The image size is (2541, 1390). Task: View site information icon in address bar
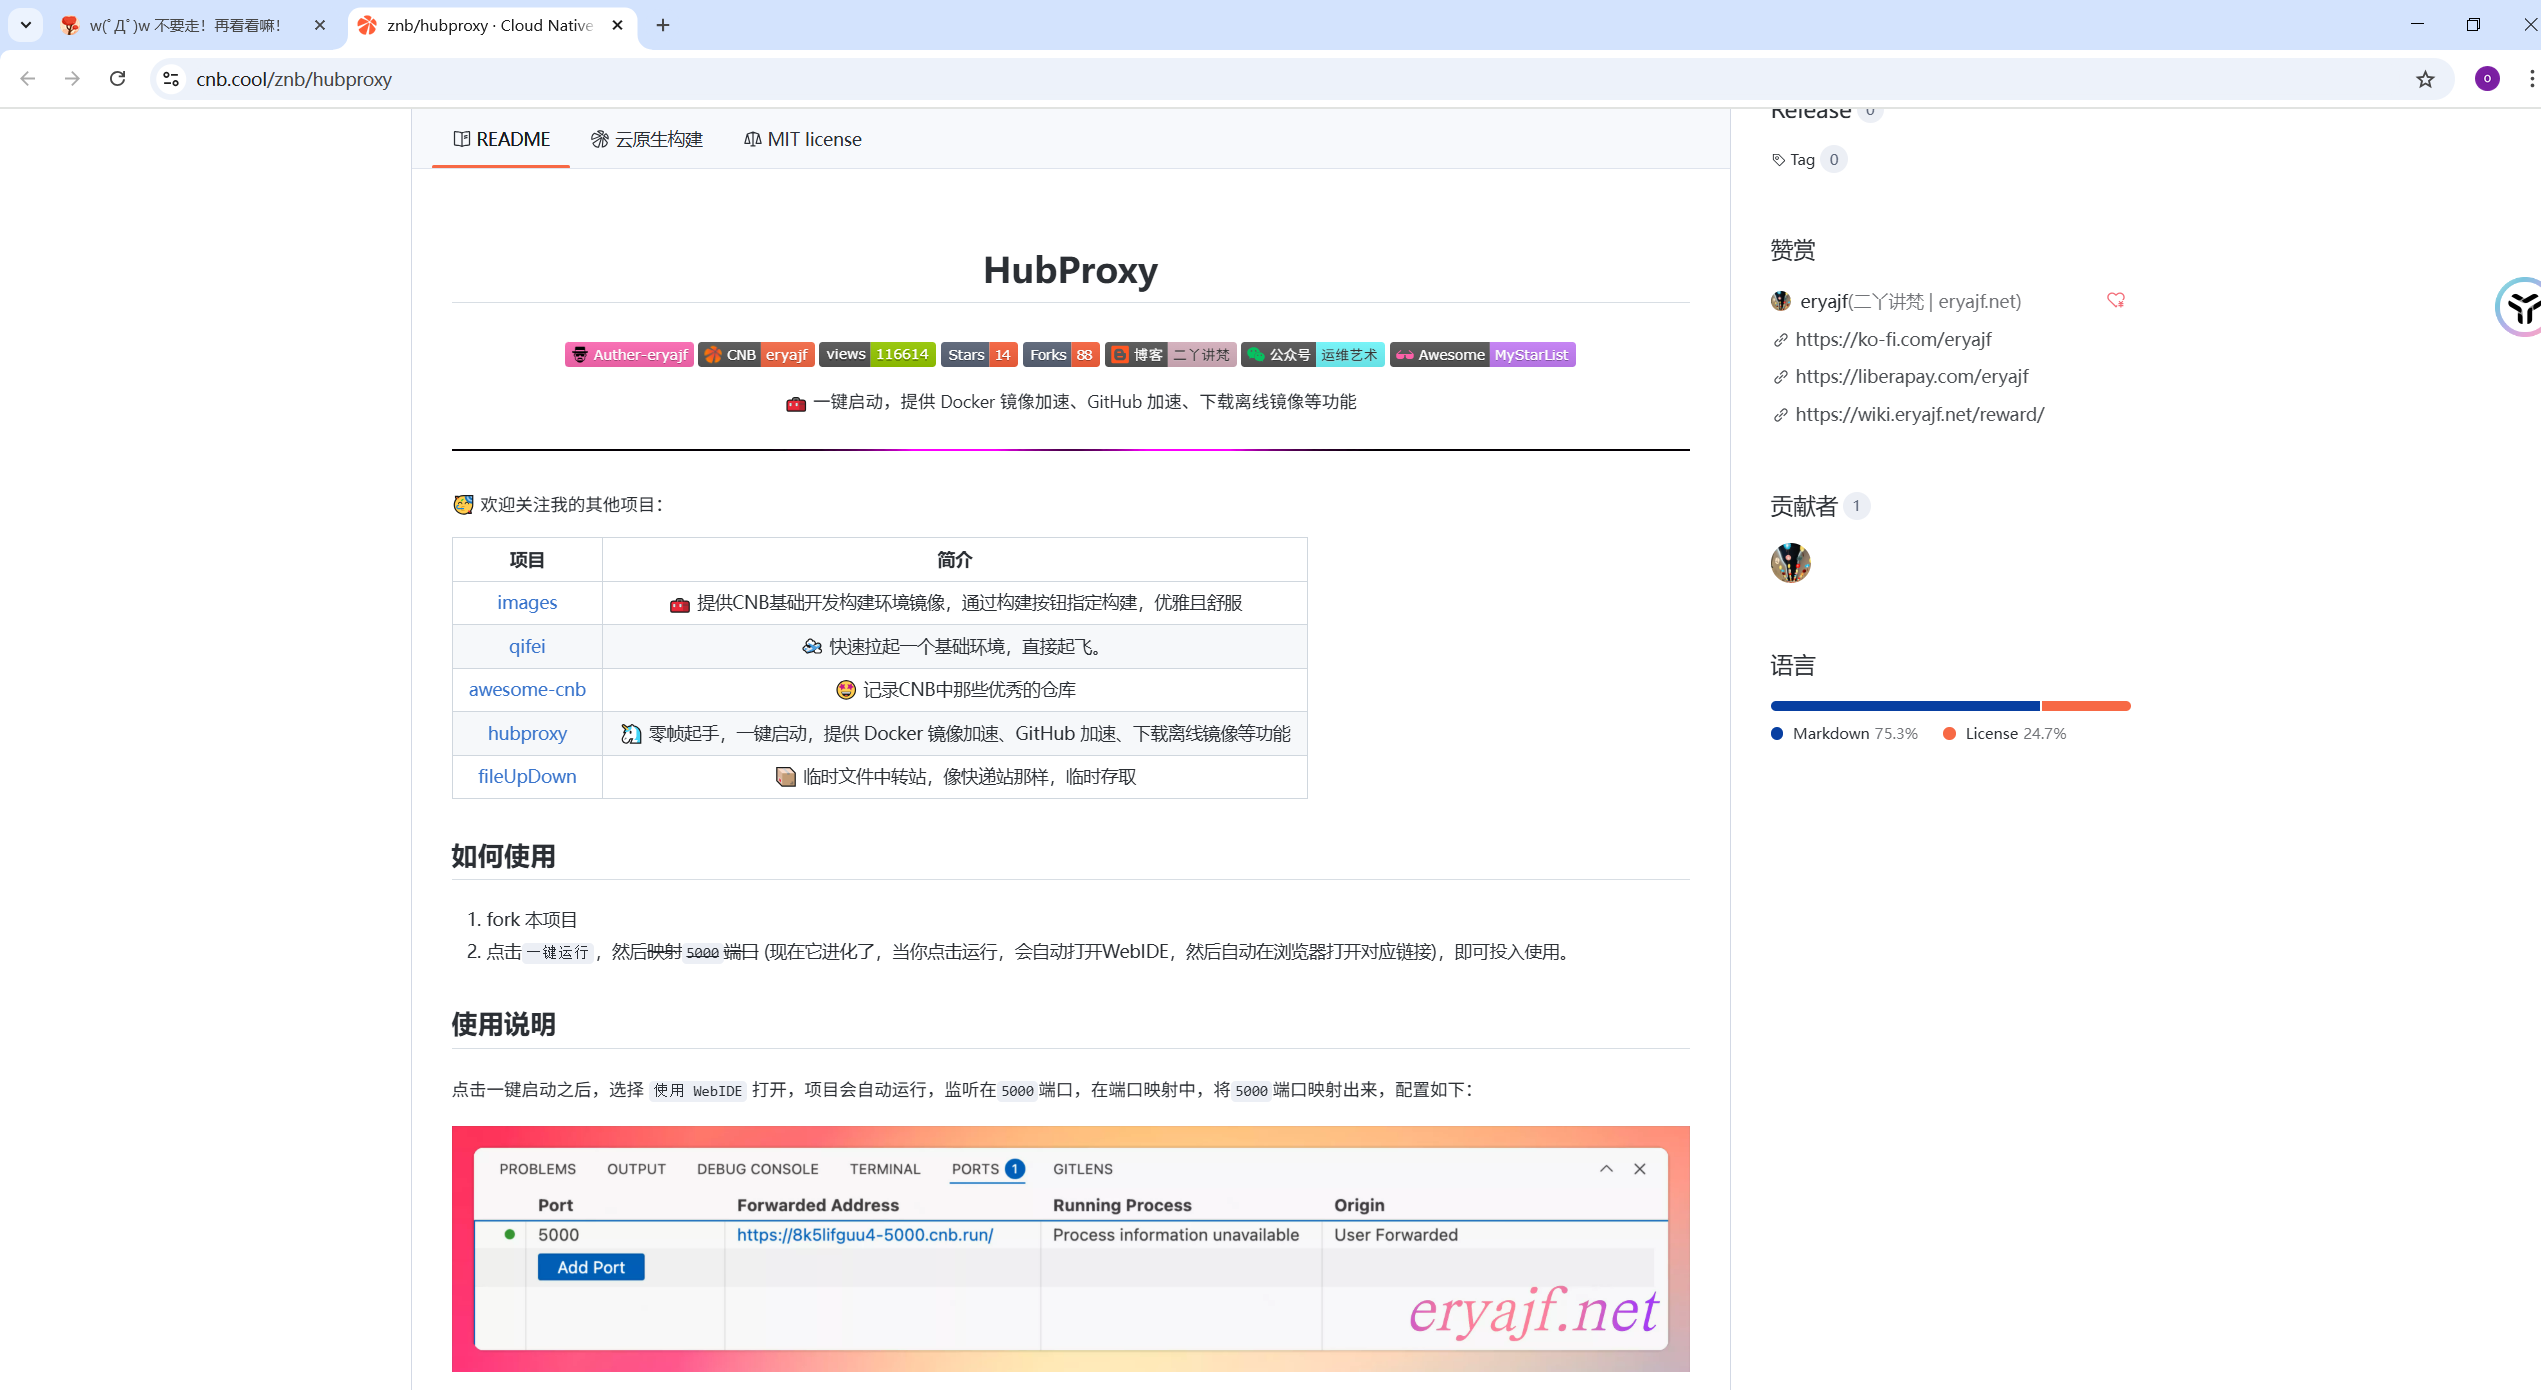coord(172,79)
